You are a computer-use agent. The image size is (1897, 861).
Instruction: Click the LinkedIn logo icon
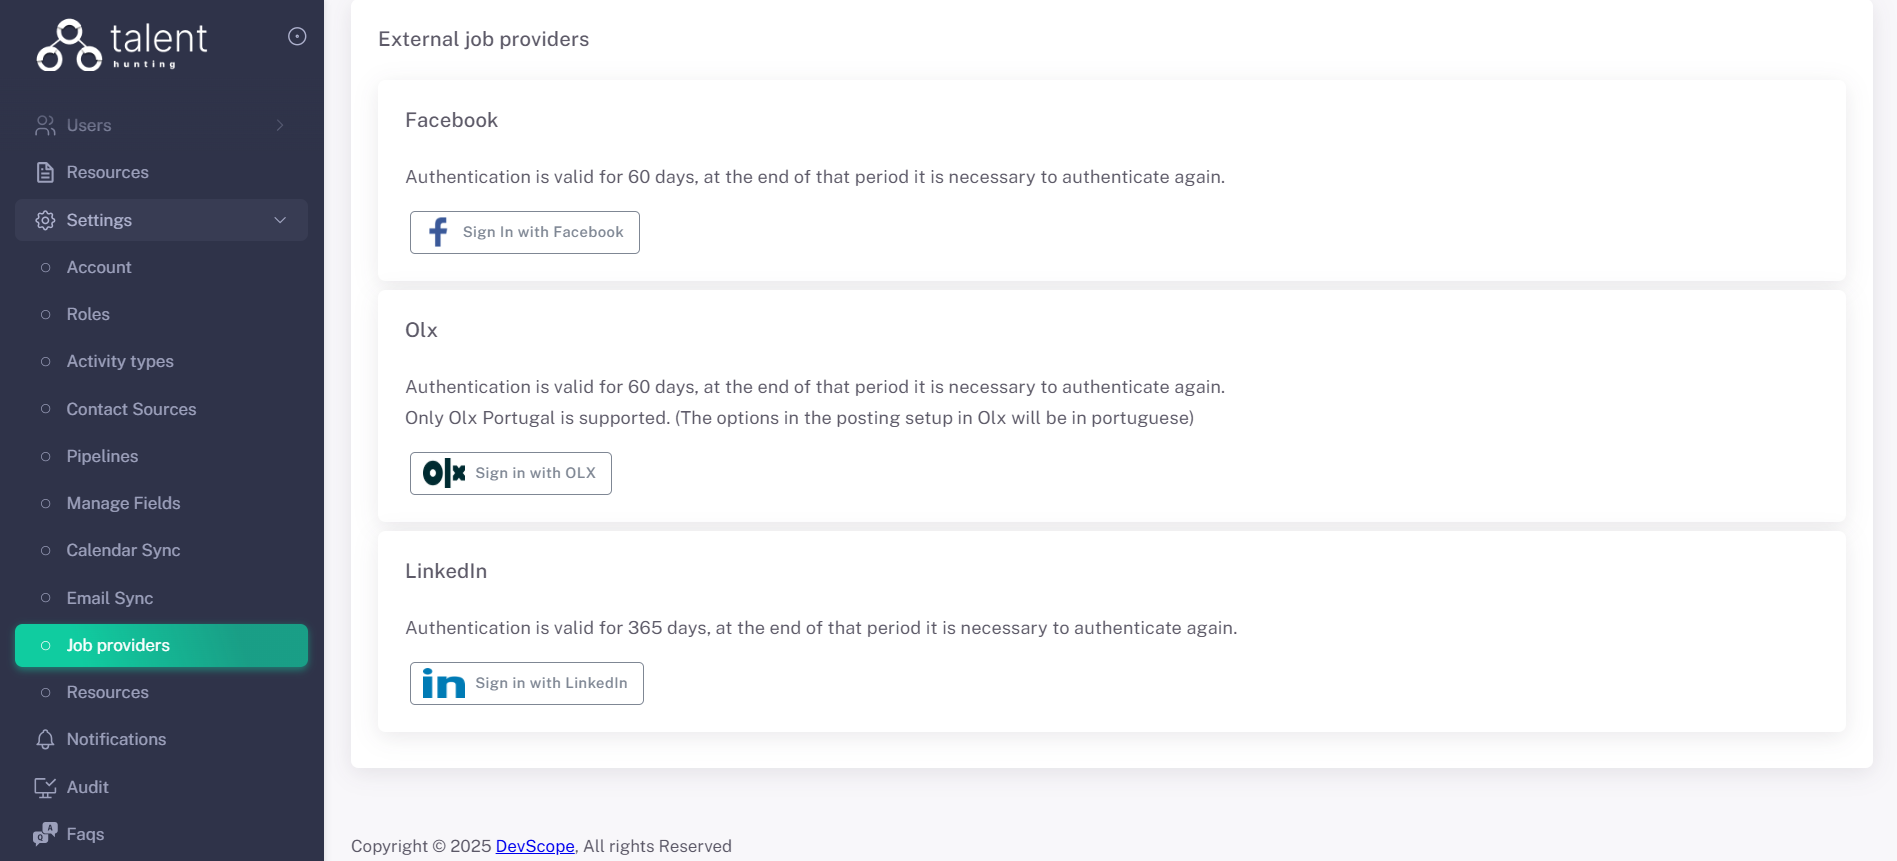tap(443, 684)
